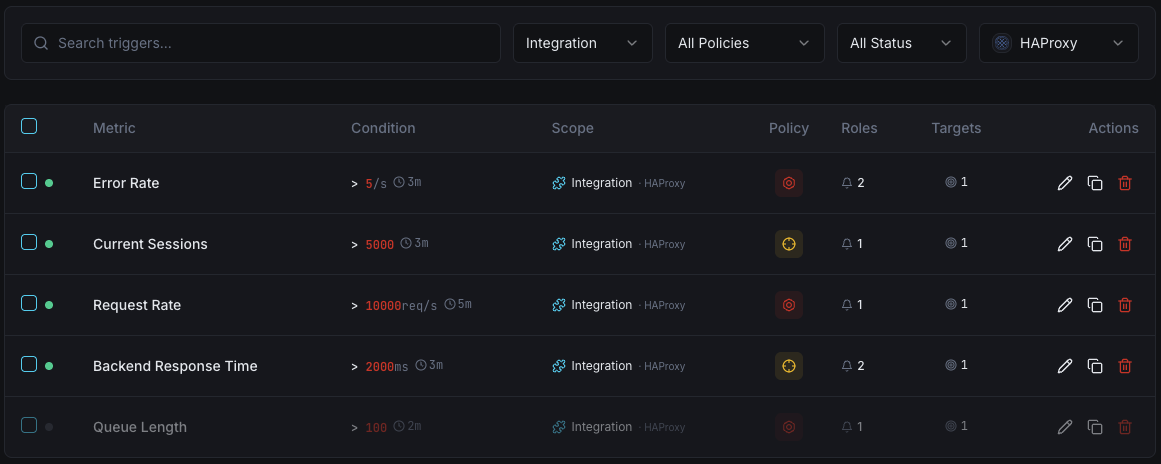Delete the Backend Response Time trigger
This screenshot has width=1161, height=464.
click(x=1125, y=366)
